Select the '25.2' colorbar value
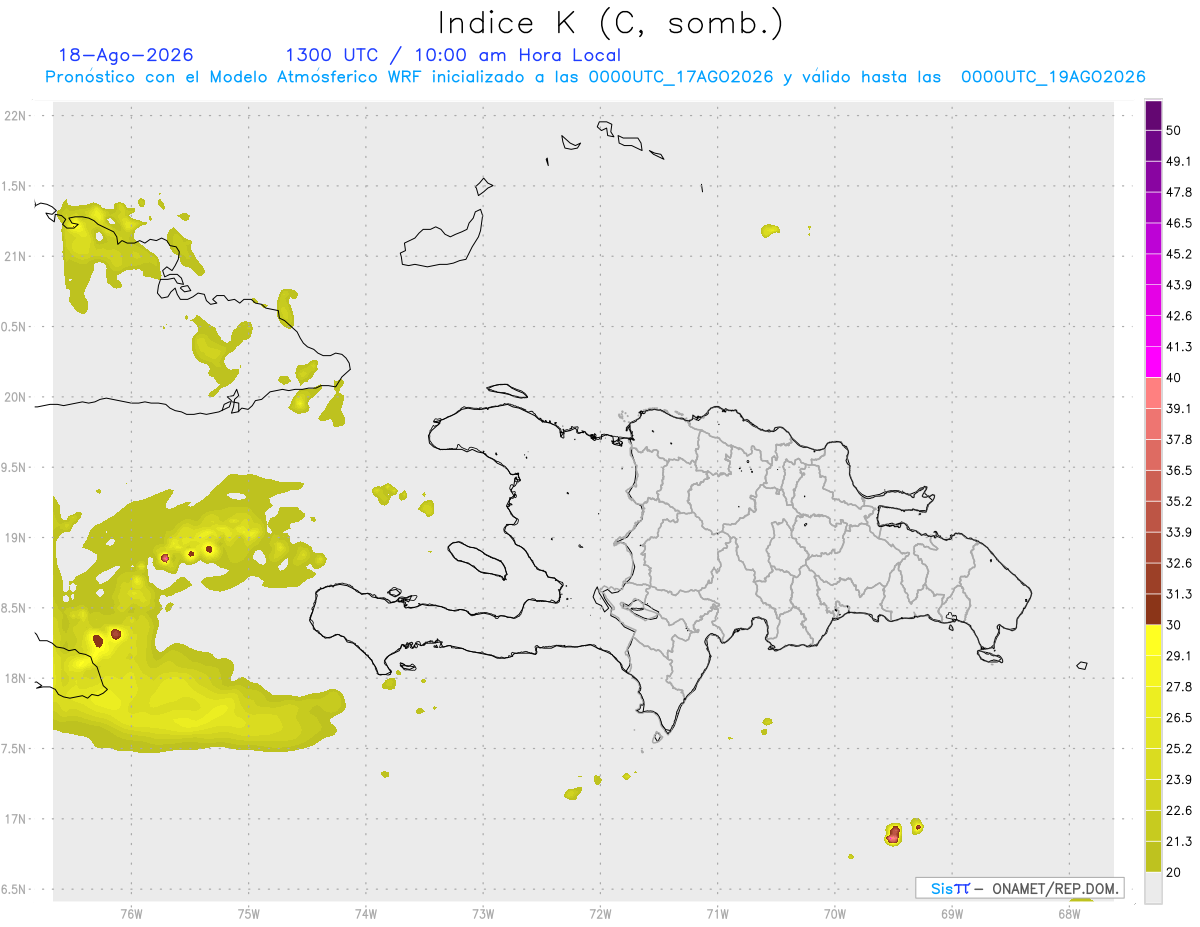Screen dimensions: 1200x927 click(1179, 749)
